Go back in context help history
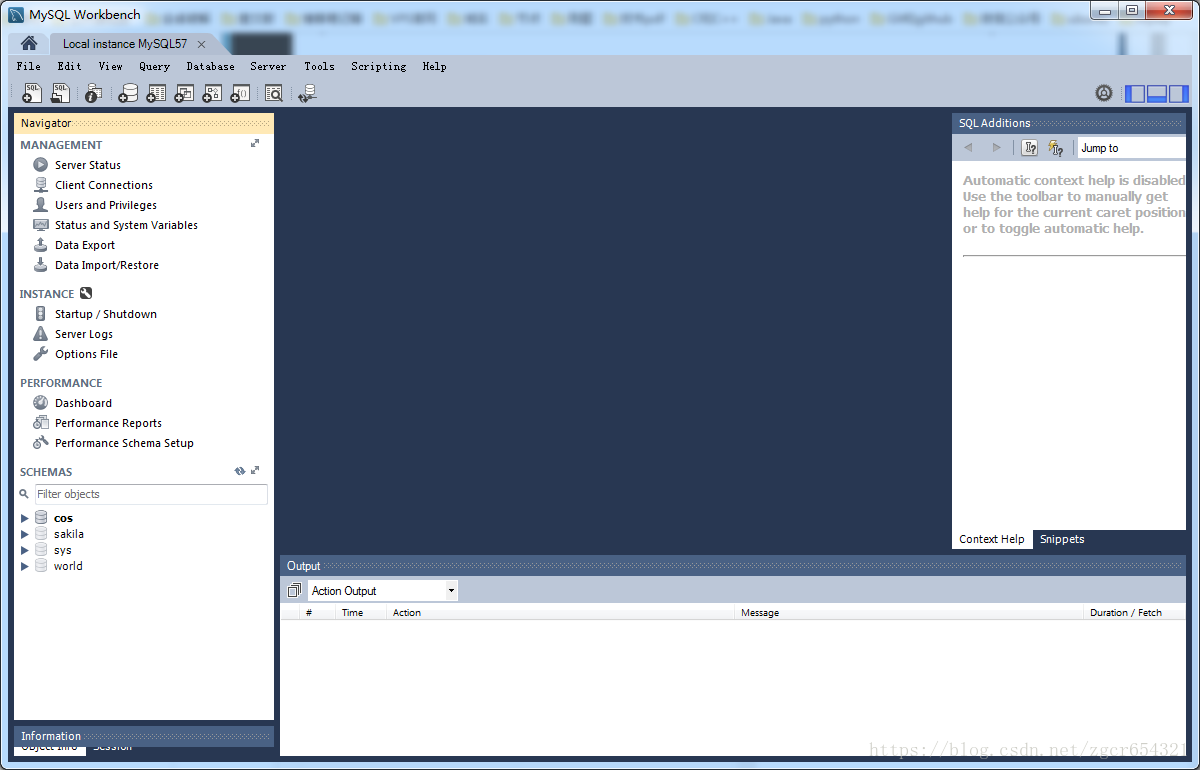1200x770 pixels. [968, 148]
